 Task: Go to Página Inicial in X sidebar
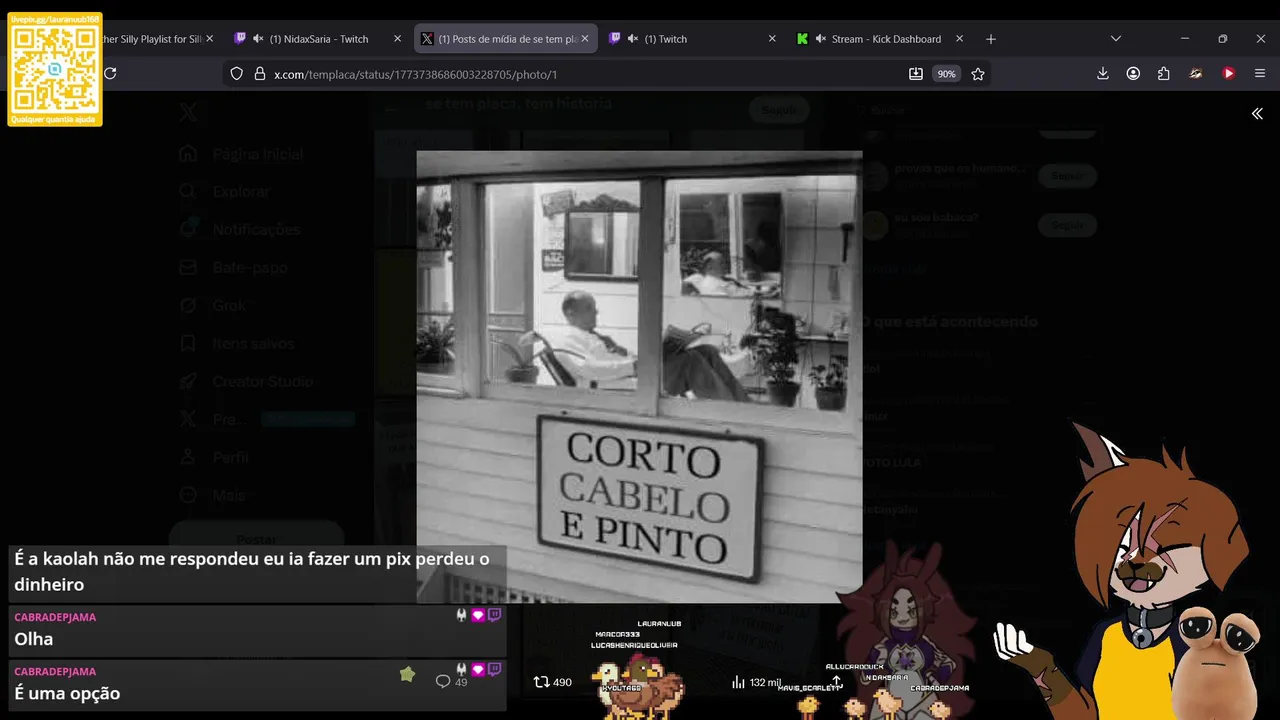coord(257,154)
